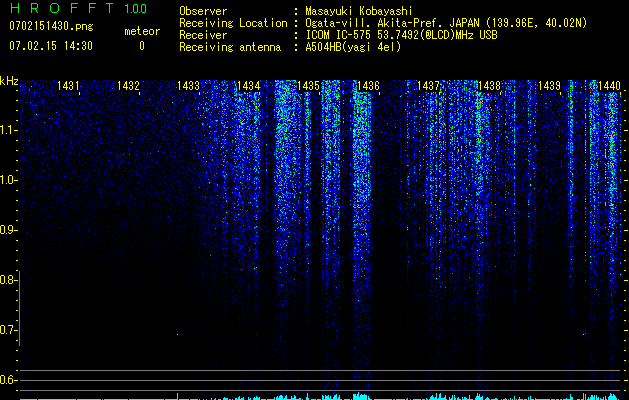Click the 'Observer' field label
The height and width of the screenshot is (400, 629).
click(x=203, y=11)
